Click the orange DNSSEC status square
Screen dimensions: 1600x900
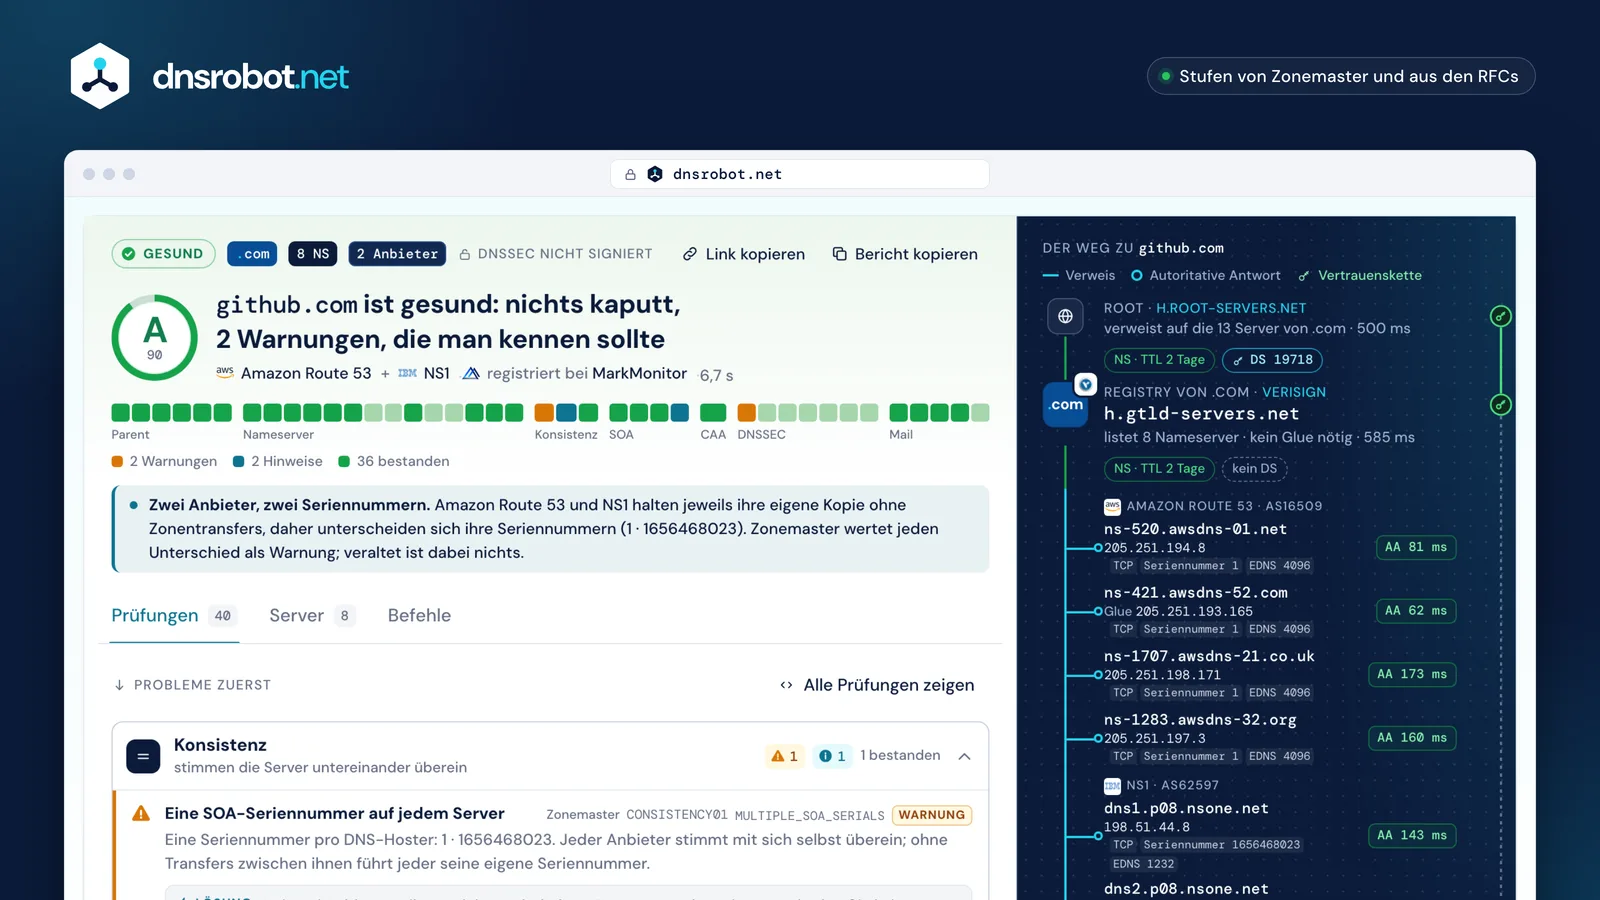747,413
